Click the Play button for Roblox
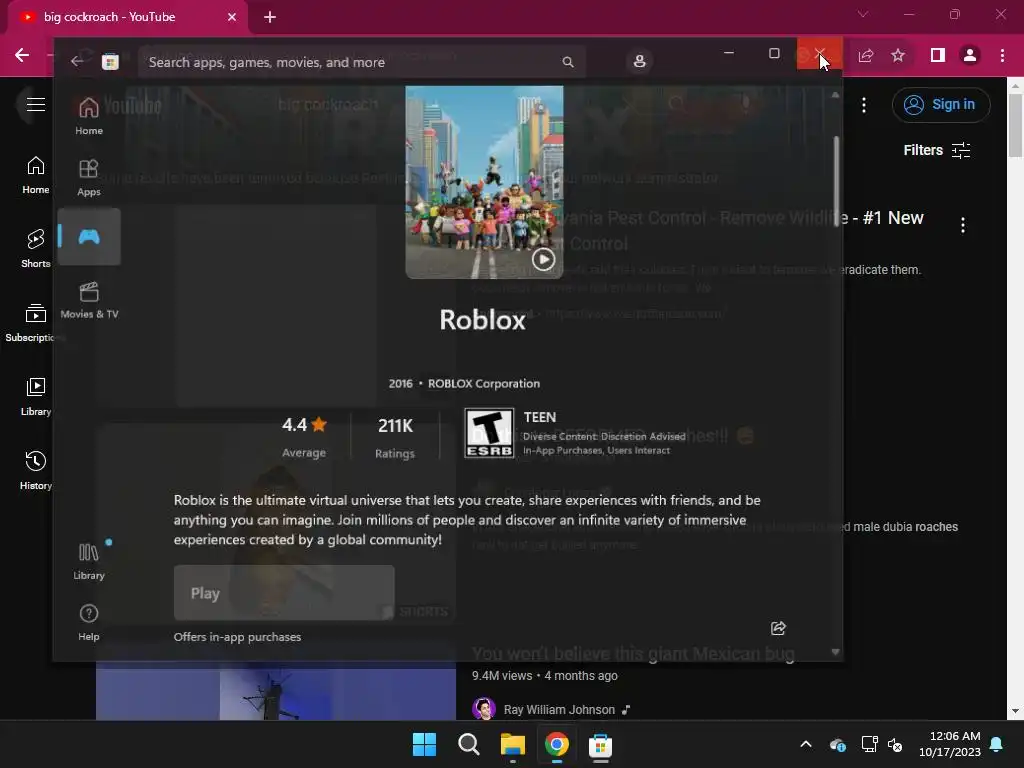1024x768 pixels. point(283,592)
